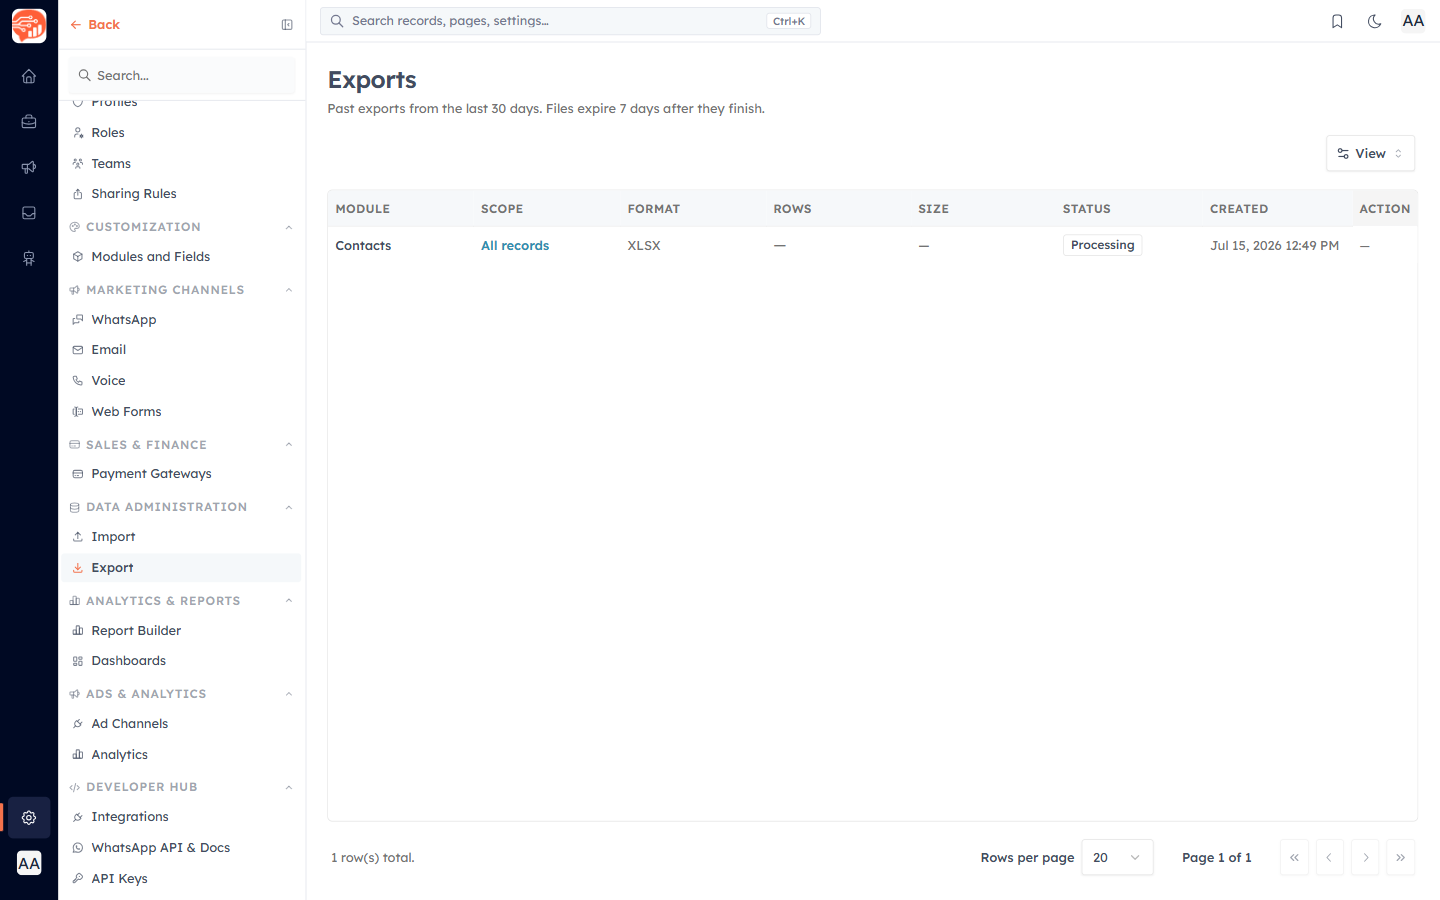Click the bookmark icon in the top bar

pyautogui.click(x=1337, y=21)
